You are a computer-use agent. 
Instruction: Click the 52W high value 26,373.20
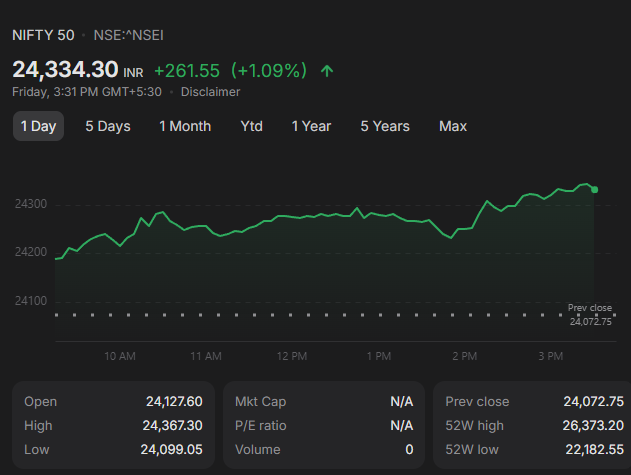point(593,425)
